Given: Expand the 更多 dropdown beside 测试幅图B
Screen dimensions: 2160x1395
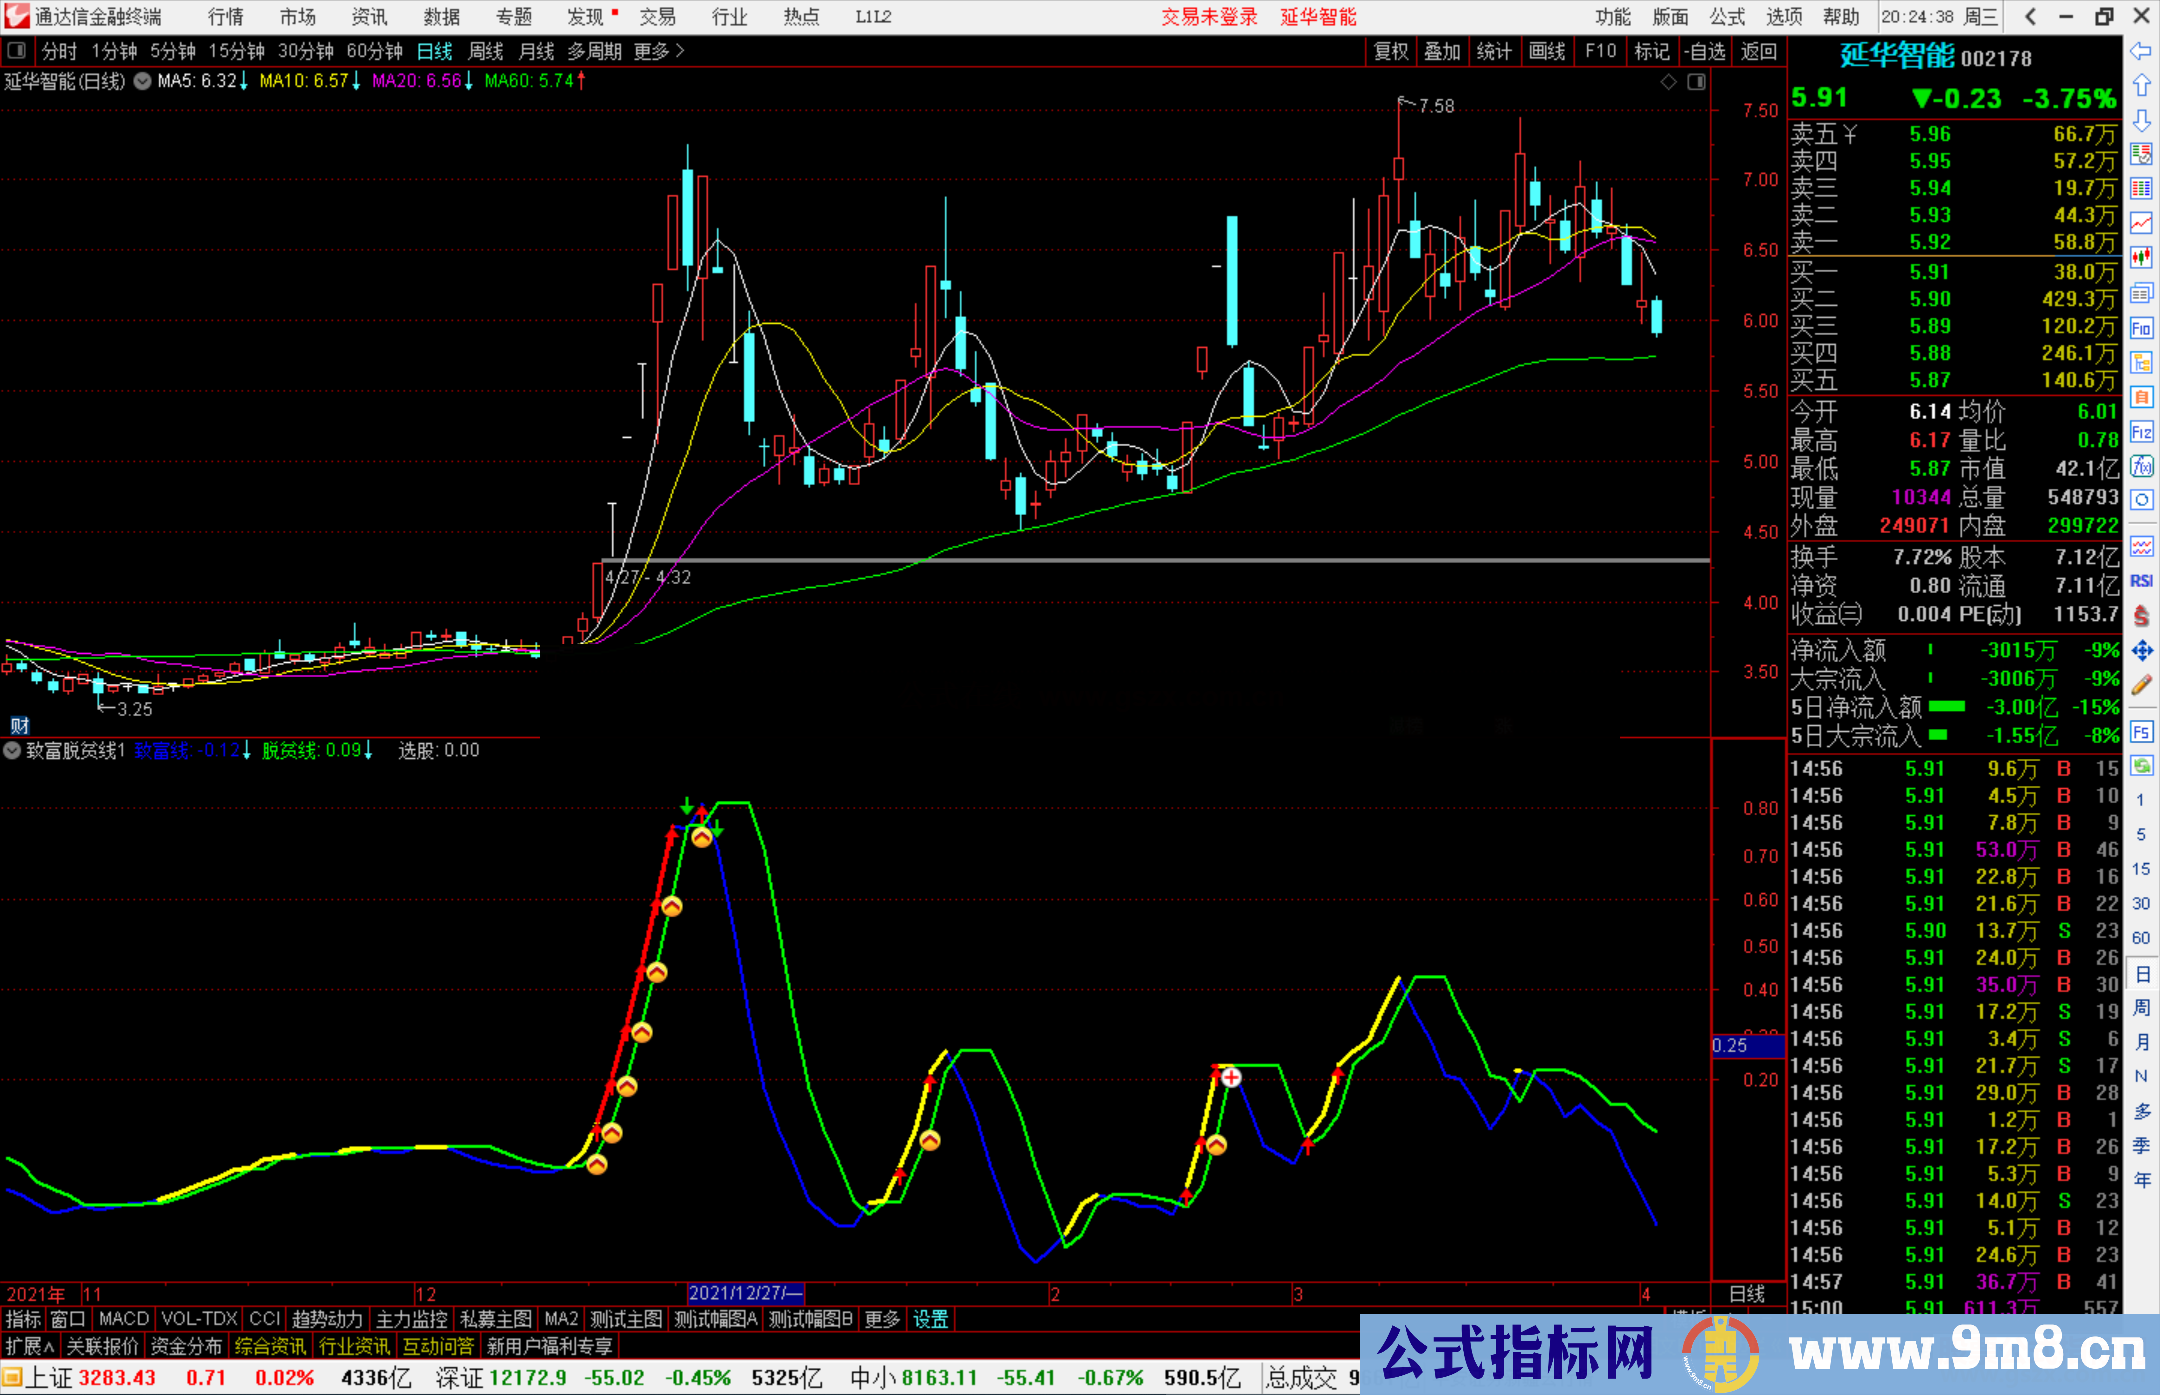Looking at the screenshot, I should 881,1319.
